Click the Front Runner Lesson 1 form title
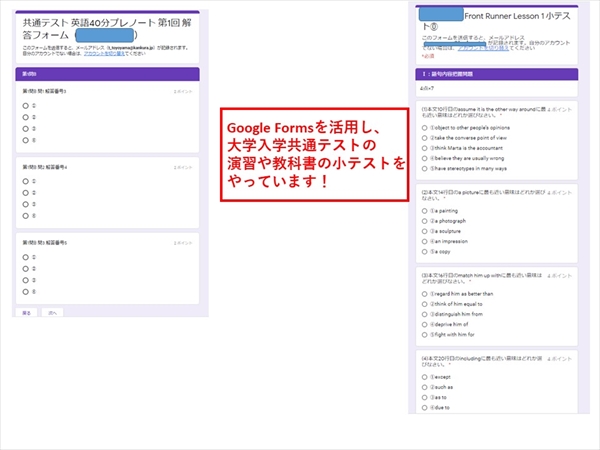This screenshot has width=600, height=450. (496, 21)
